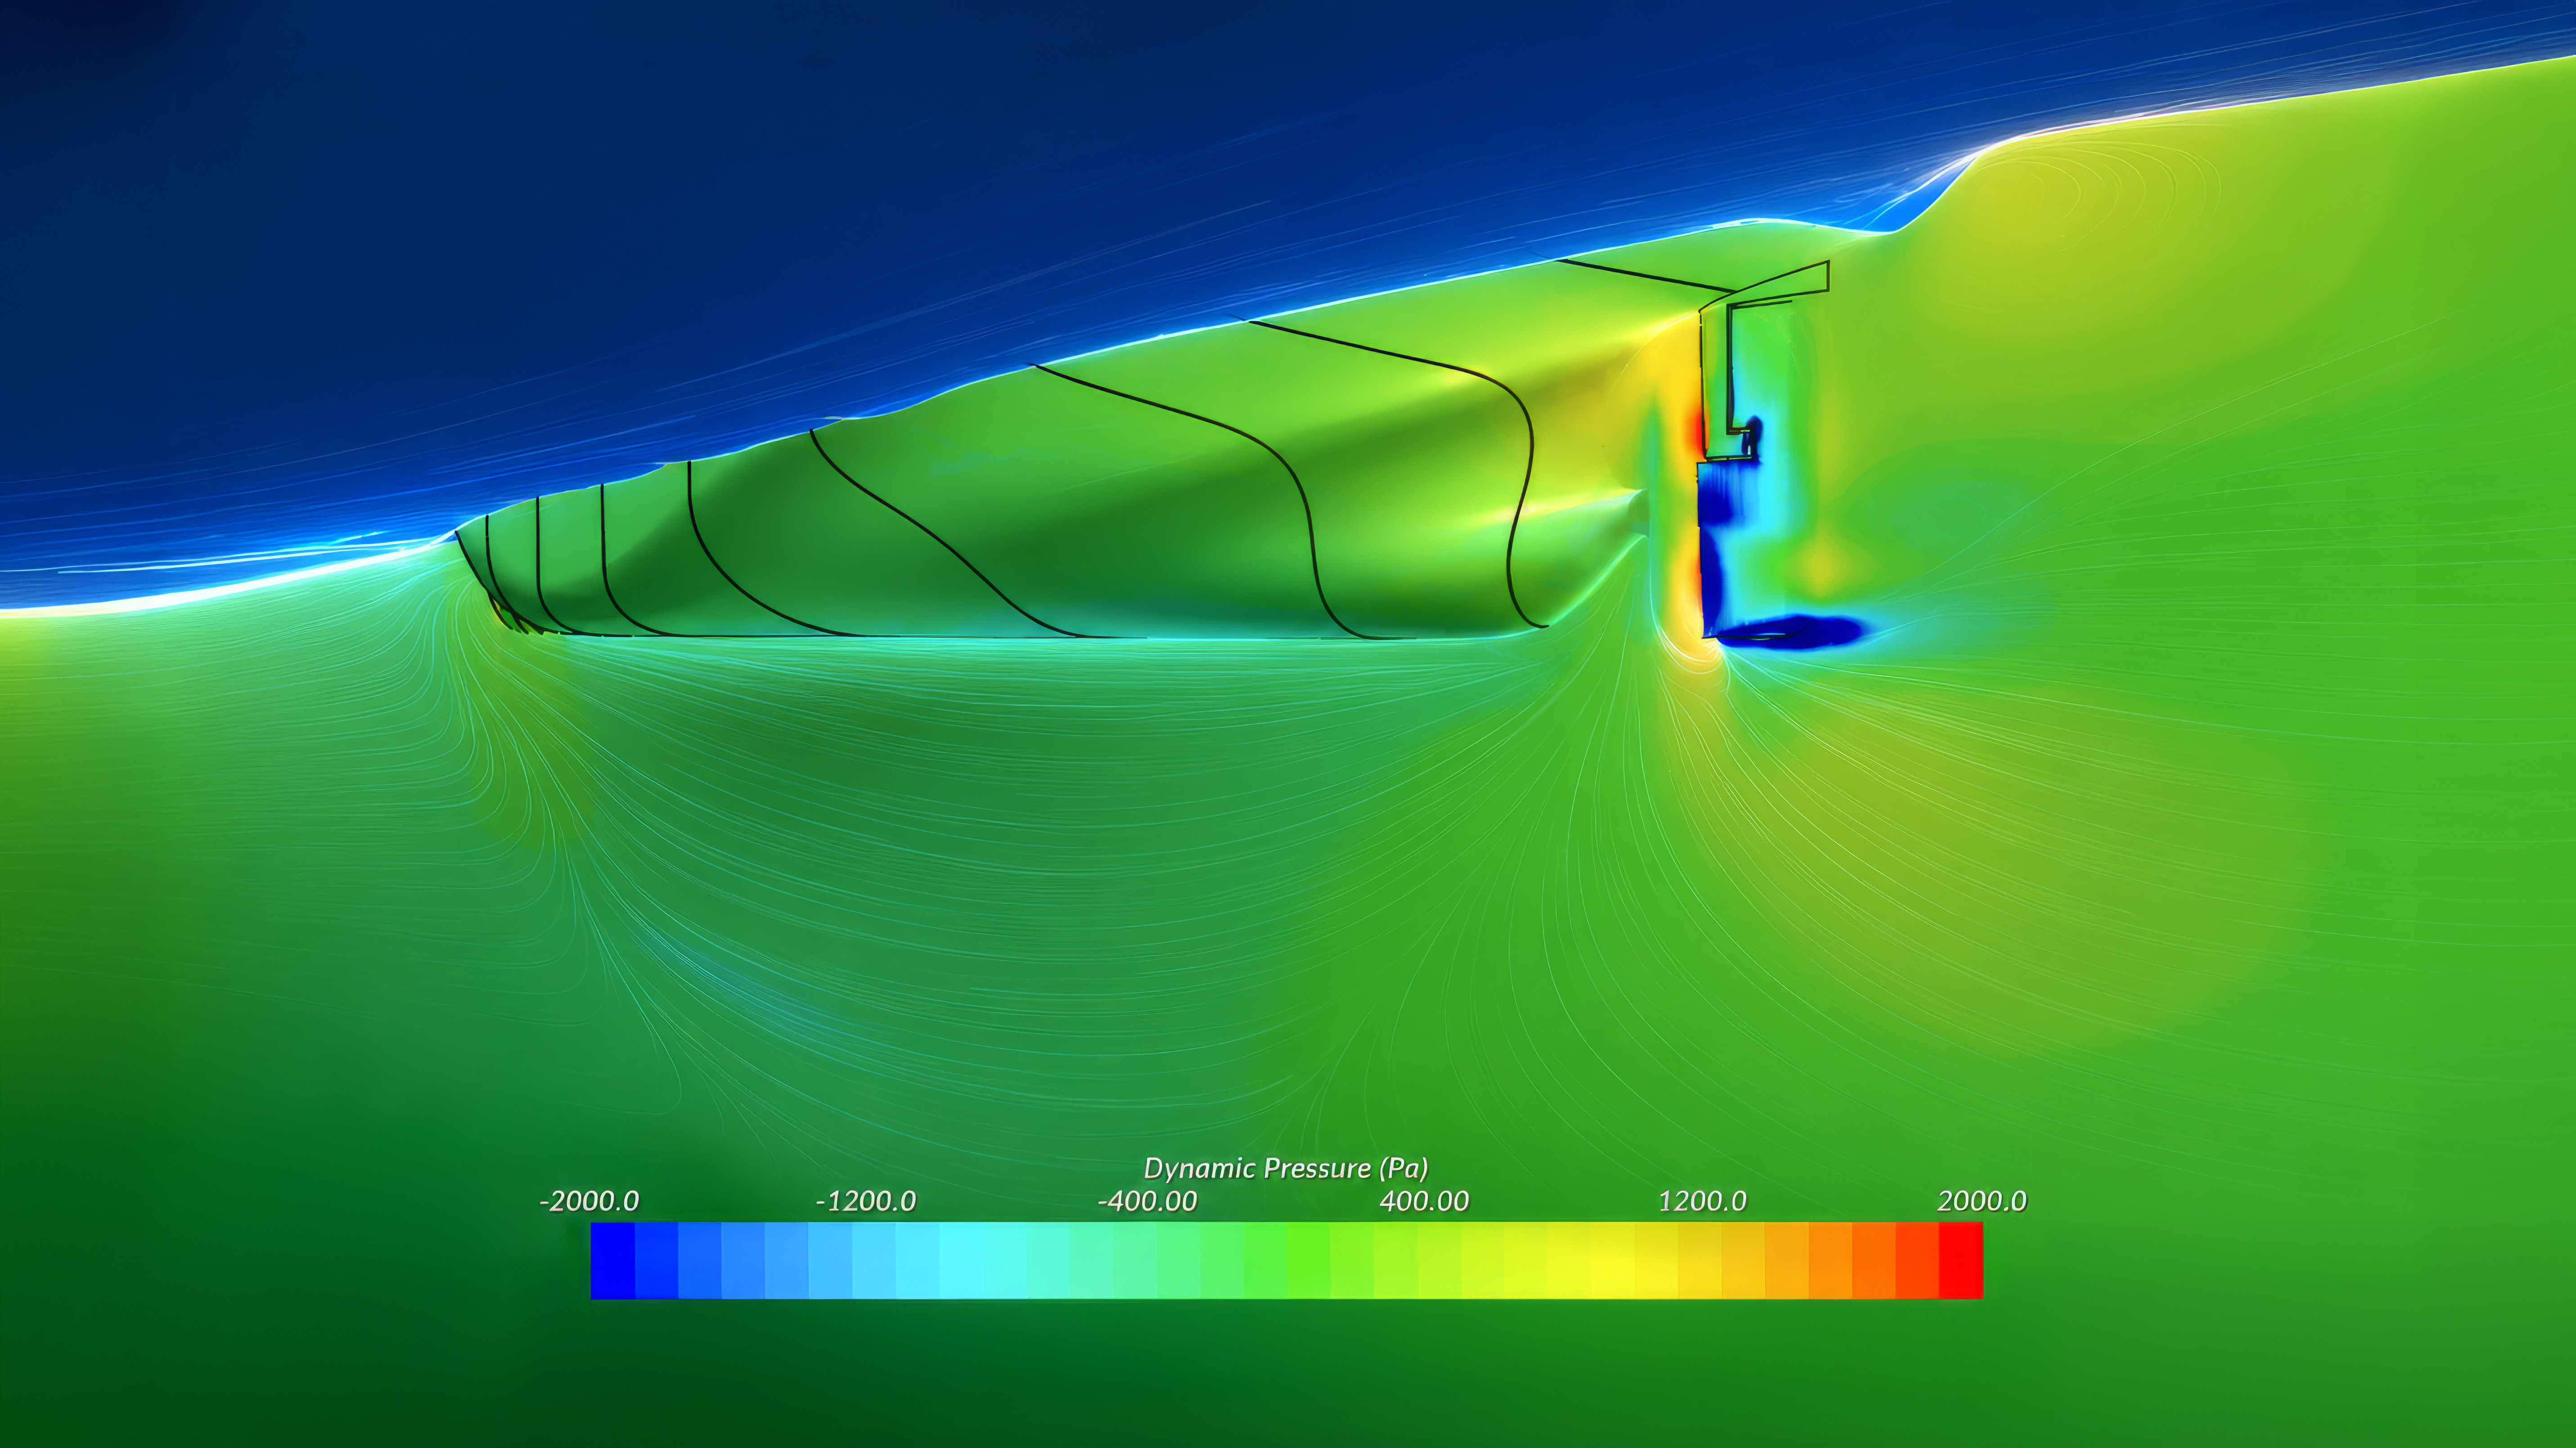Click the cyan section of color bar
This screenshot has width=2576, height=1448.
961,1261
